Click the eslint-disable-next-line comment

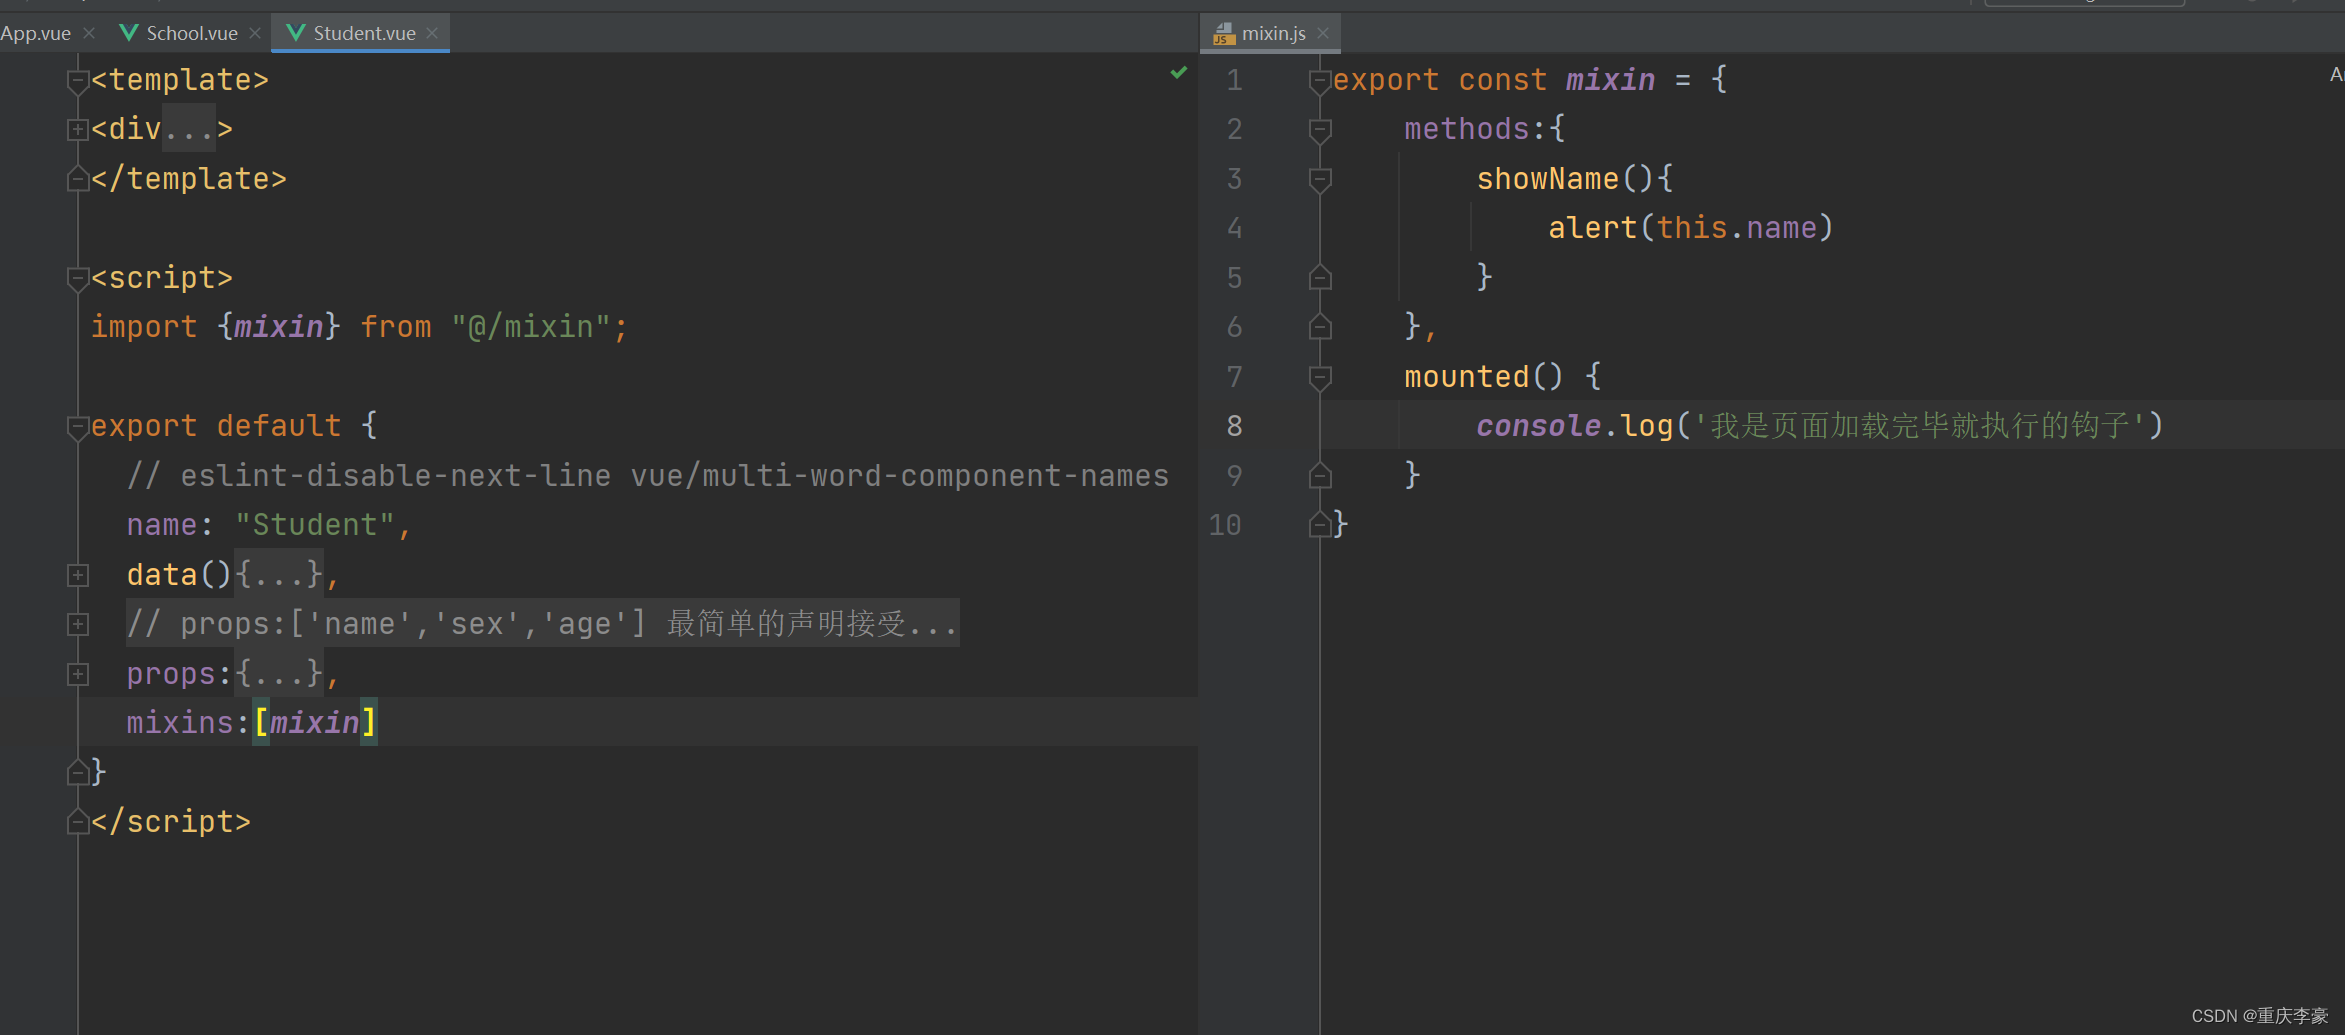(x=647, y=476)
